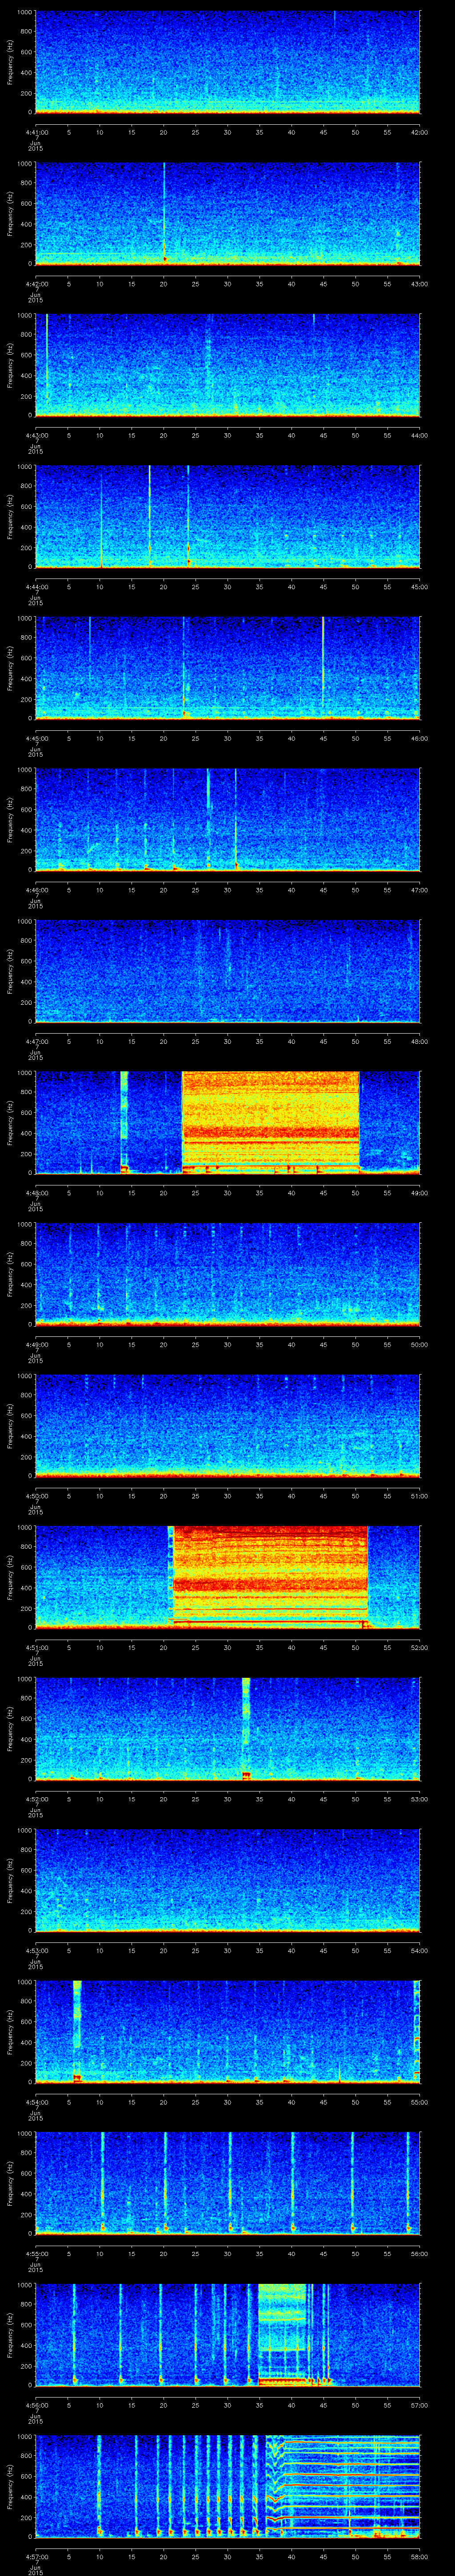Click the "4:44:00" start time label
The image size is (455, 2576).
(36, 587)
